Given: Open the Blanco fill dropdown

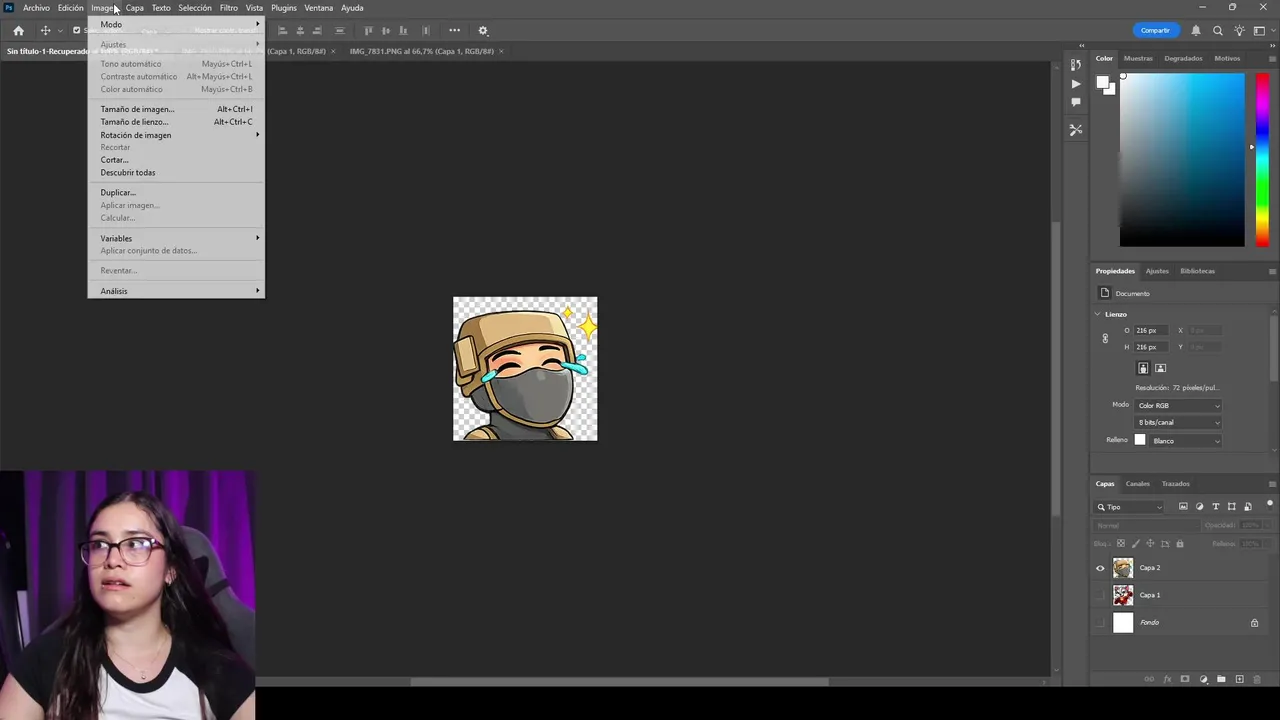Looking at the screenshot, I should tap(1186, 441).
